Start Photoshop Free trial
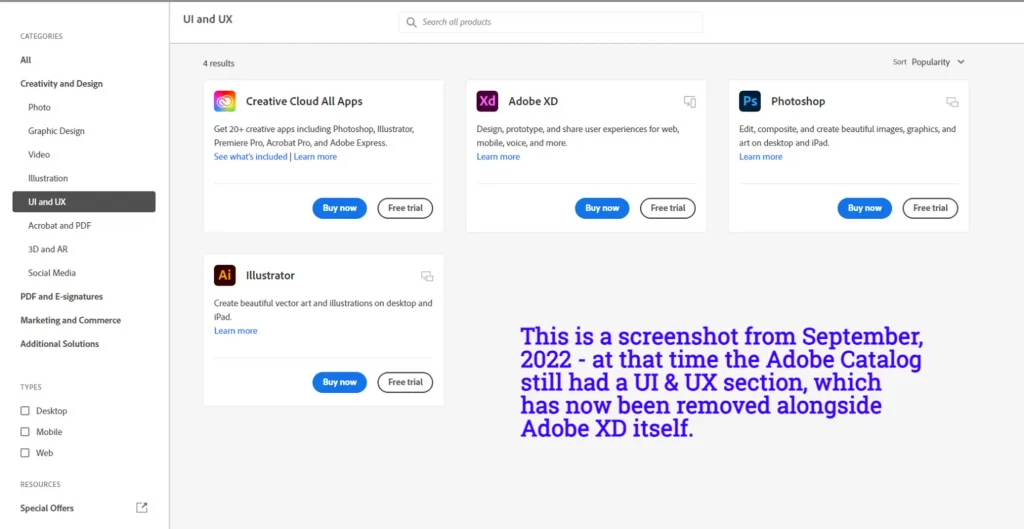The image size is (1024, 529). (x=930, y=208)
